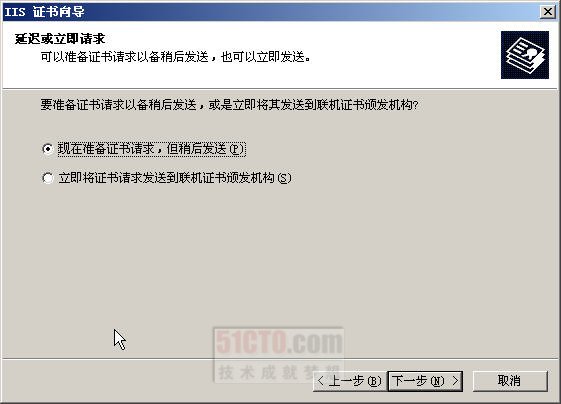Click the 延迟或立即请求 heading
Image resolution: width=561 pixels, height=404 pixels.
pos(60,39)
